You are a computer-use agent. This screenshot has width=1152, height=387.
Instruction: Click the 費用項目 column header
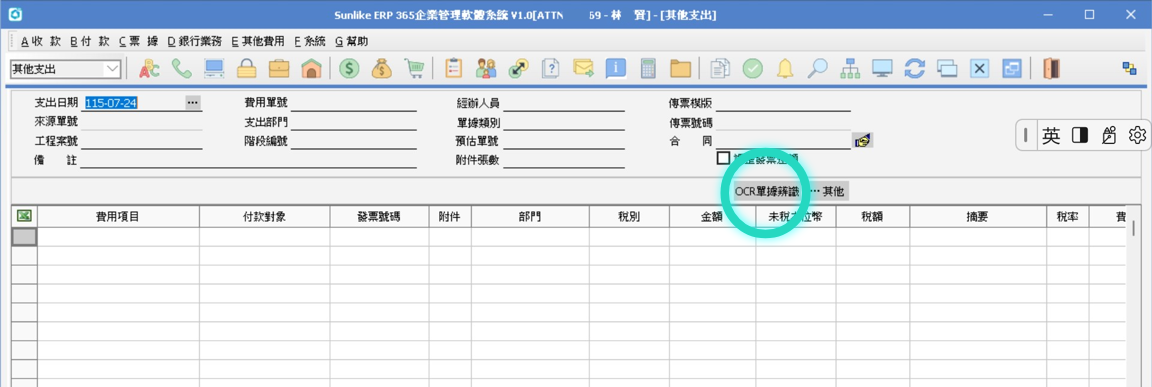[118, 217]
